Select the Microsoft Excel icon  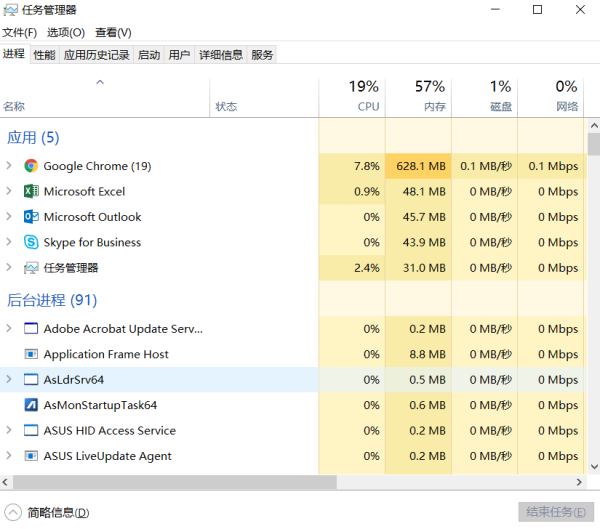pyautogui.click(x=31, y=191)
